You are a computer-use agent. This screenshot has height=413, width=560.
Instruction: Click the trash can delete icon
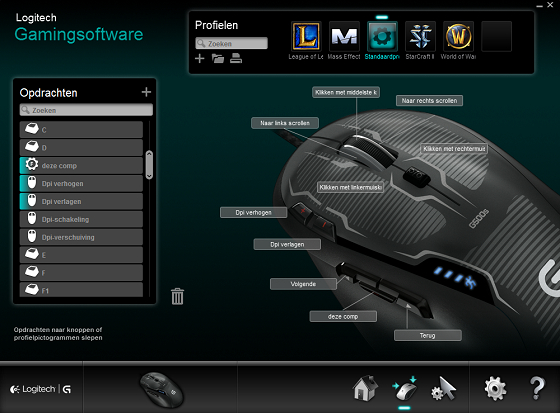(178, 296)
